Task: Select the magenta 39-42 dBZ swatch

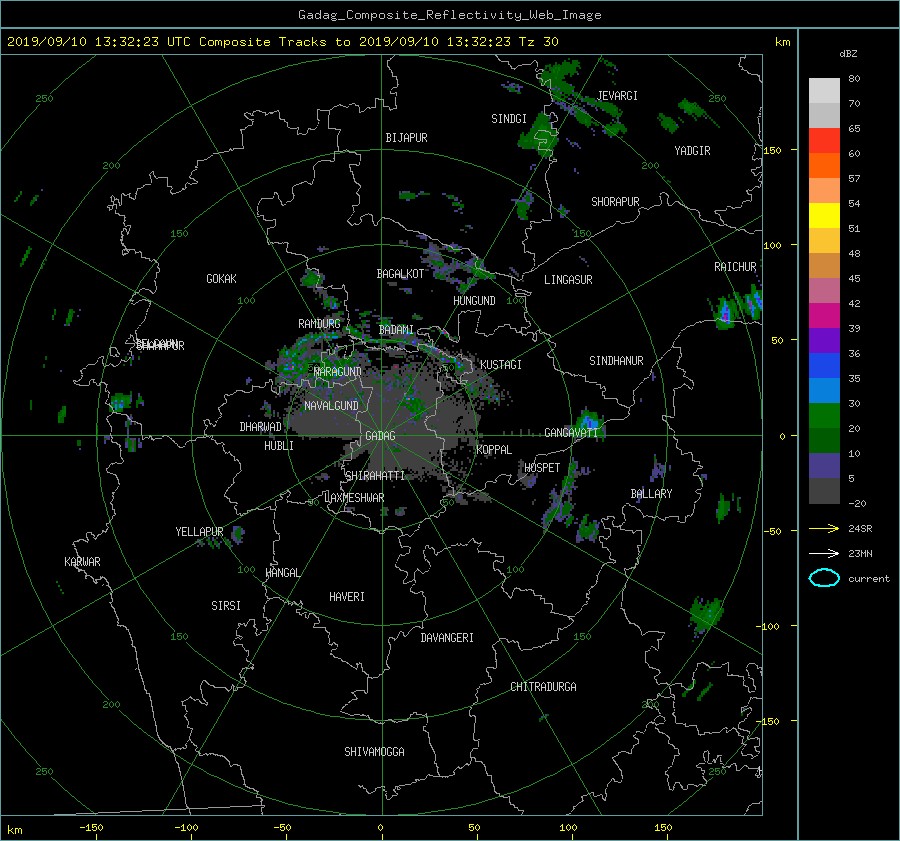Action: pos(824,316)
